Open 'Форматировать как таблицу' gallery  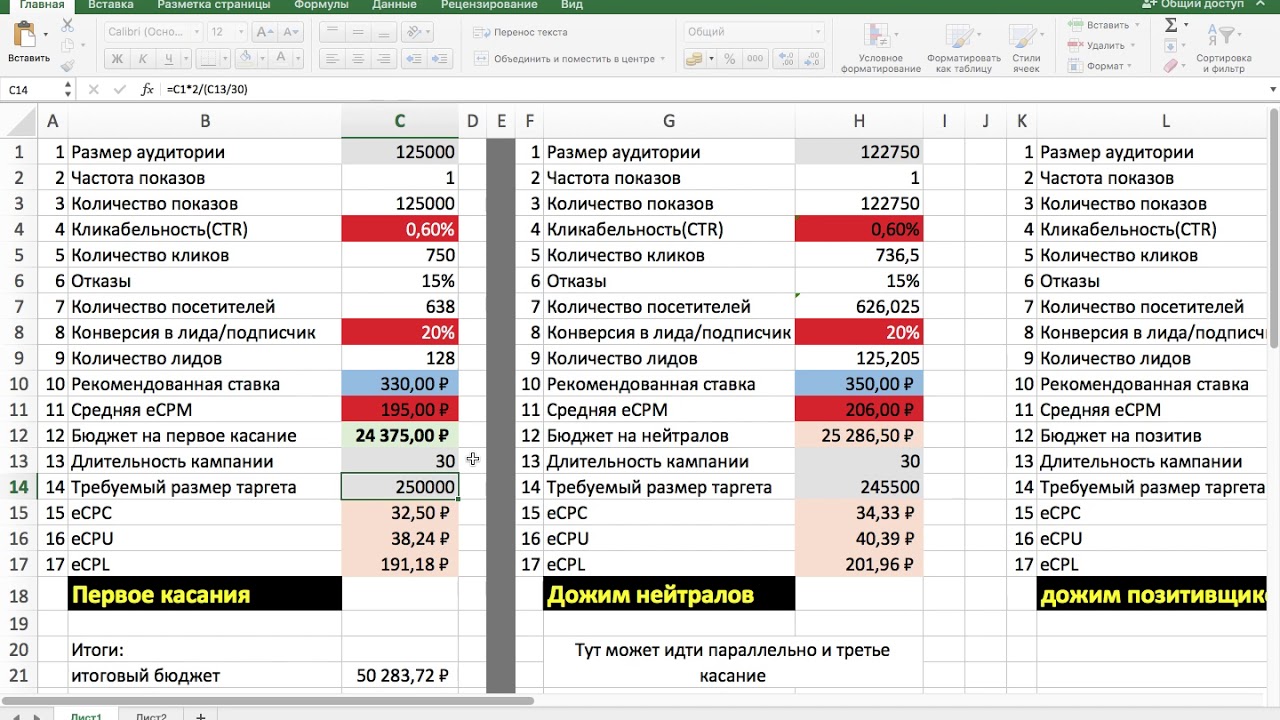pyautogui.click(x=964, y=48)
